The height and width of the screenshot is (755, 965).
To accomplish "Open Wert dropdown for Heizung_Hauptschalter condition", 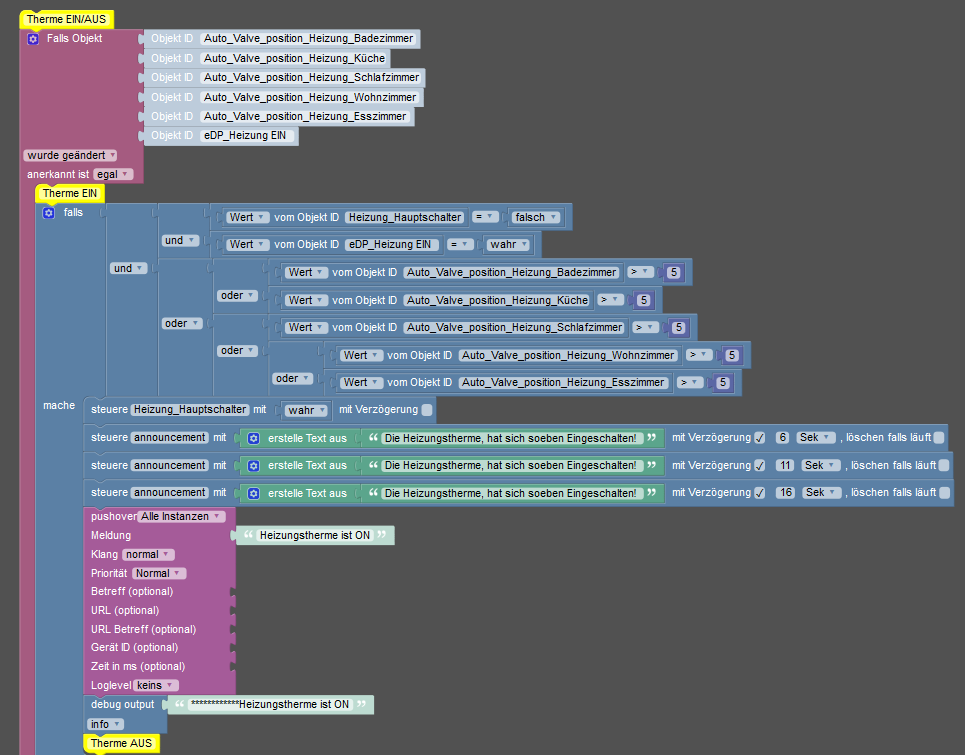I will coord(247,217).
